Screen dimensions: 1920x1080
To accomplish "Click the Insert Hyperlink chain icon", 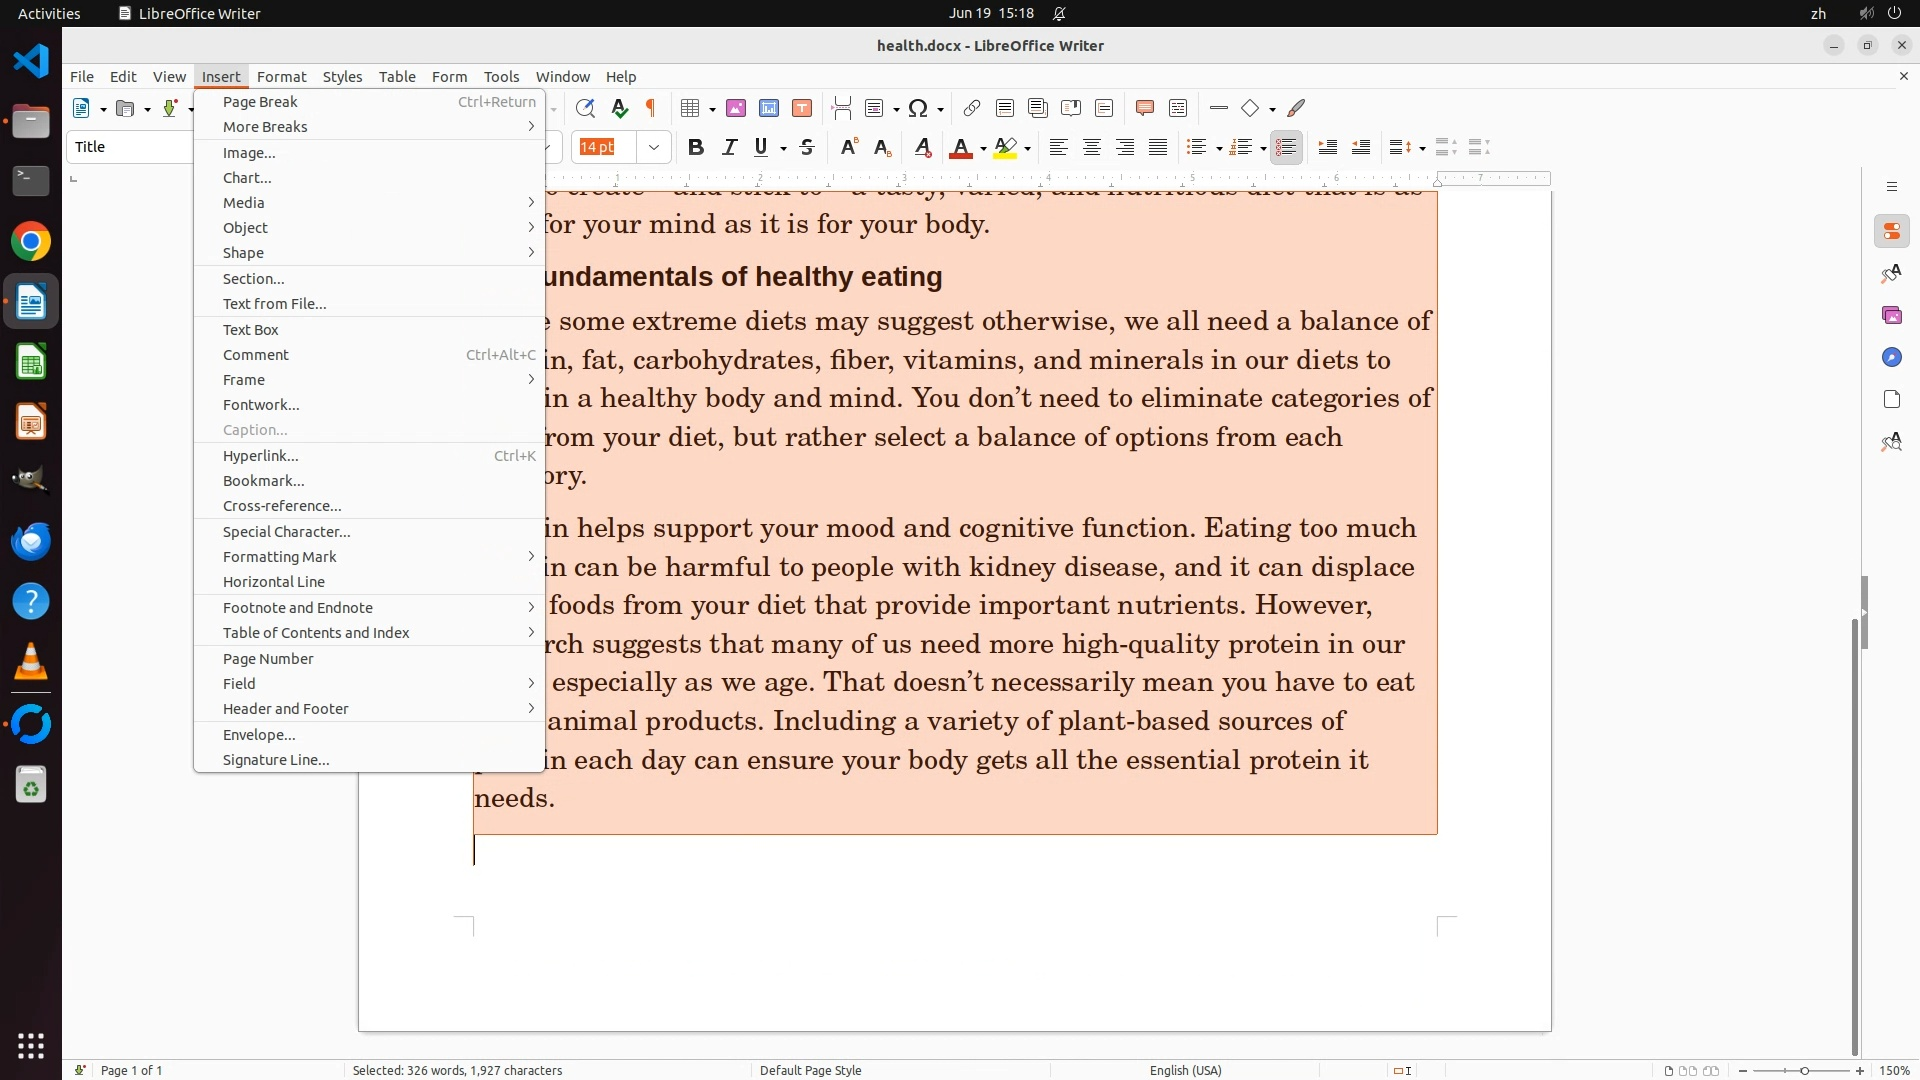I will (x=971, y=108).
